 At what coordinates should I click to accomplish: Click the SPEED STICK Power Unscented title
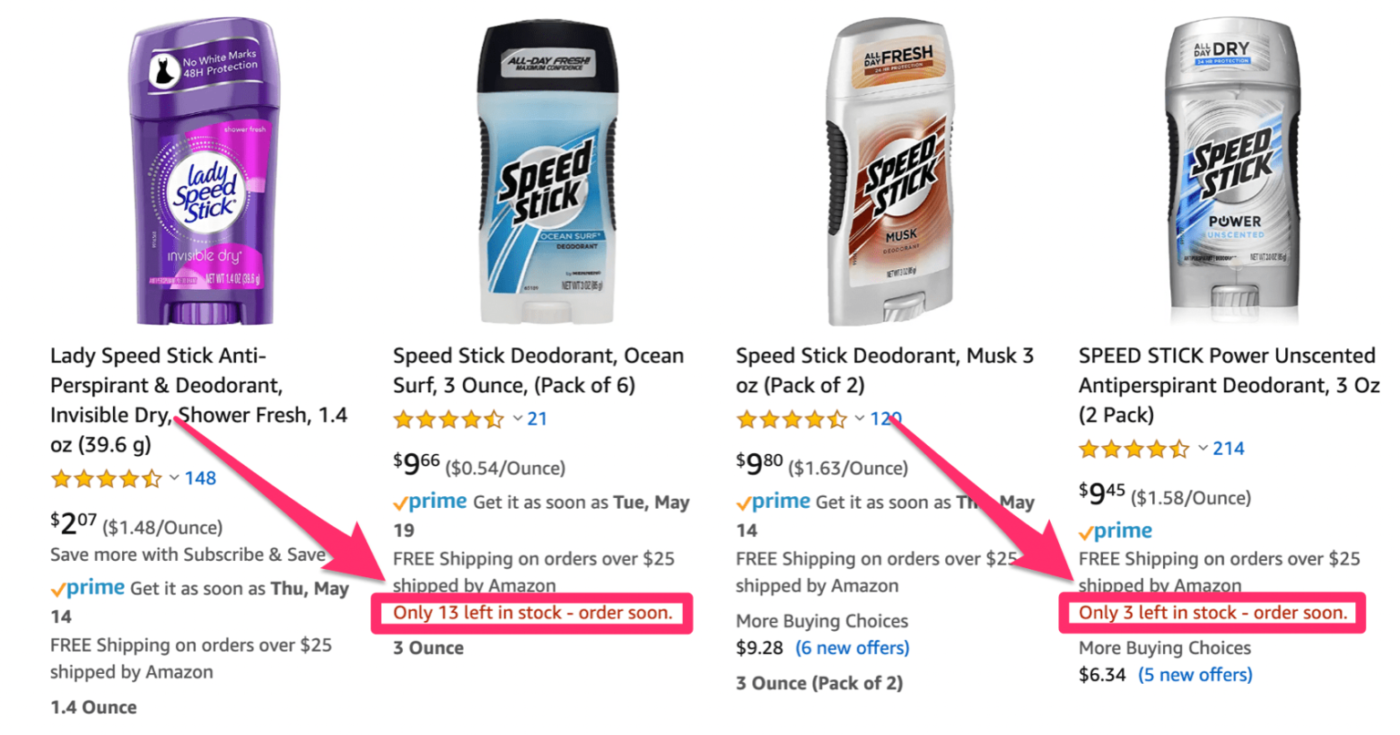point(1228,385)
